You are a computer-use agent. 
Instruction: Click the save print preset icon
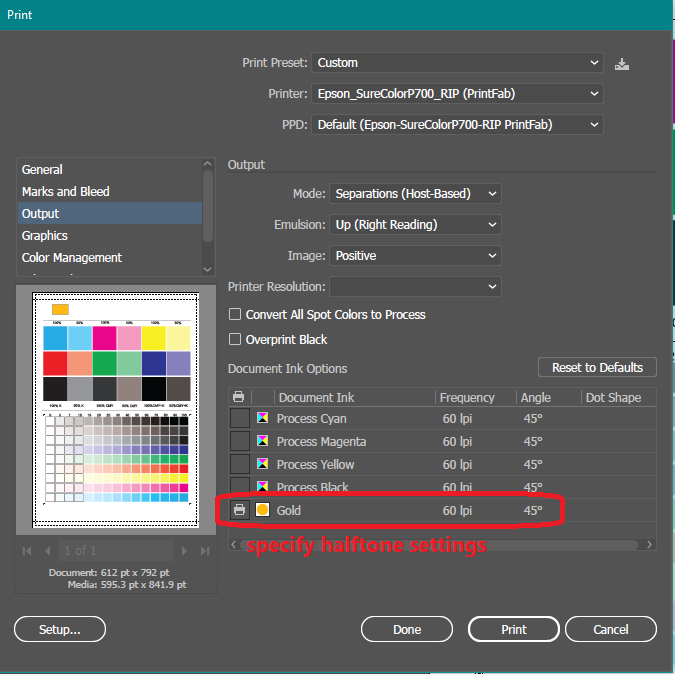pyautogui.click(x=622, y=63)
